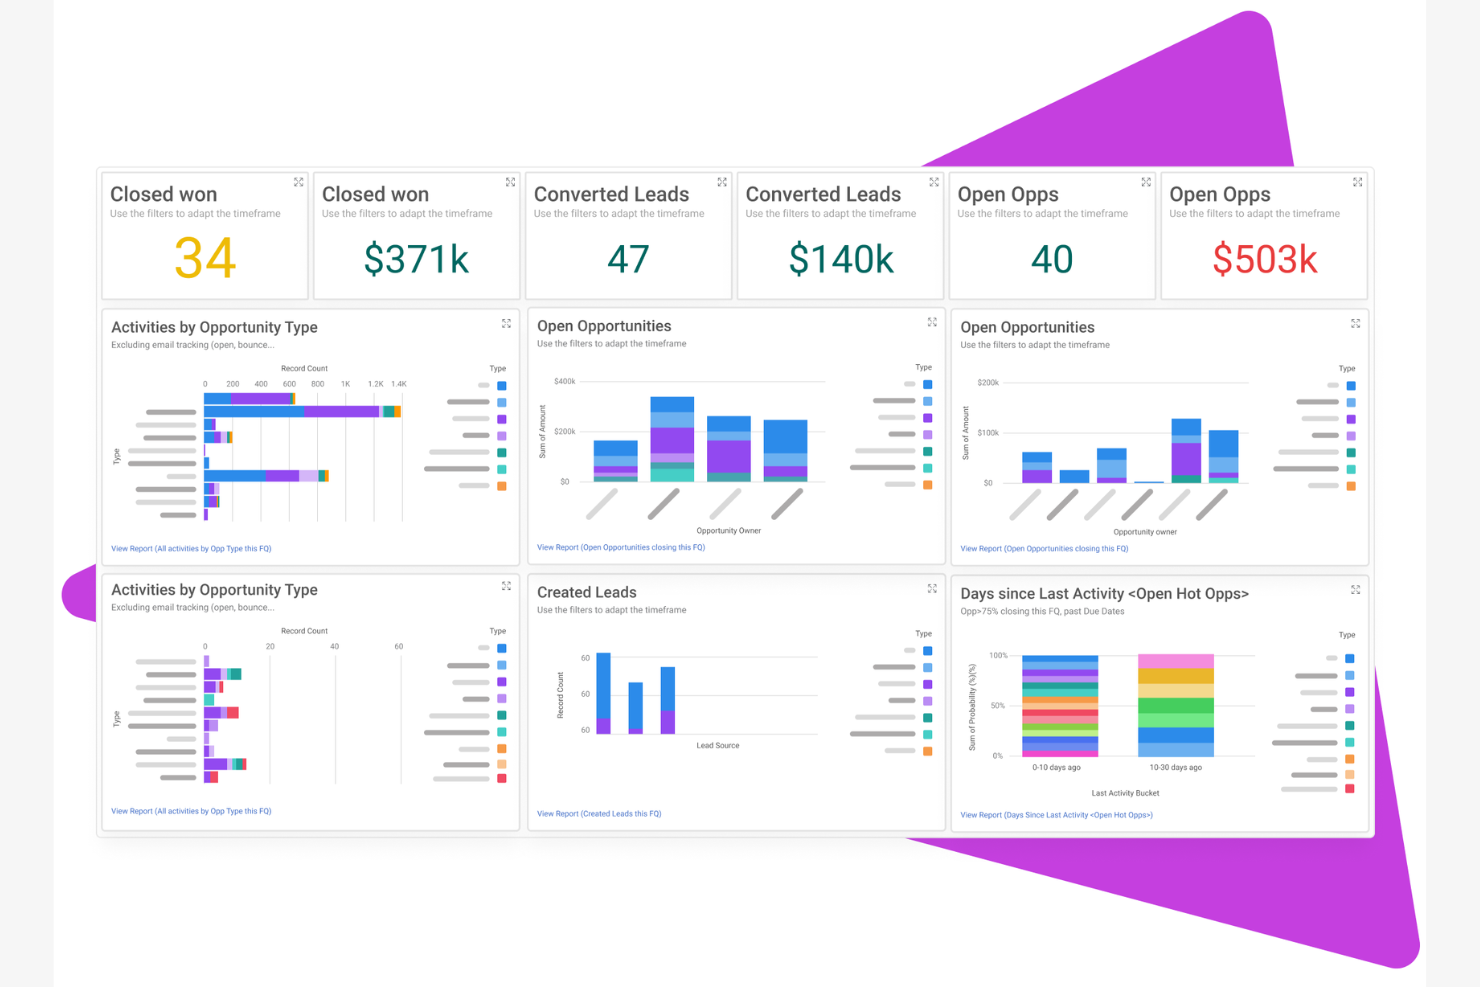1480x987 pixels.
Task: Expand the Converted Leads card showing $140k
Action: point(934,182)
